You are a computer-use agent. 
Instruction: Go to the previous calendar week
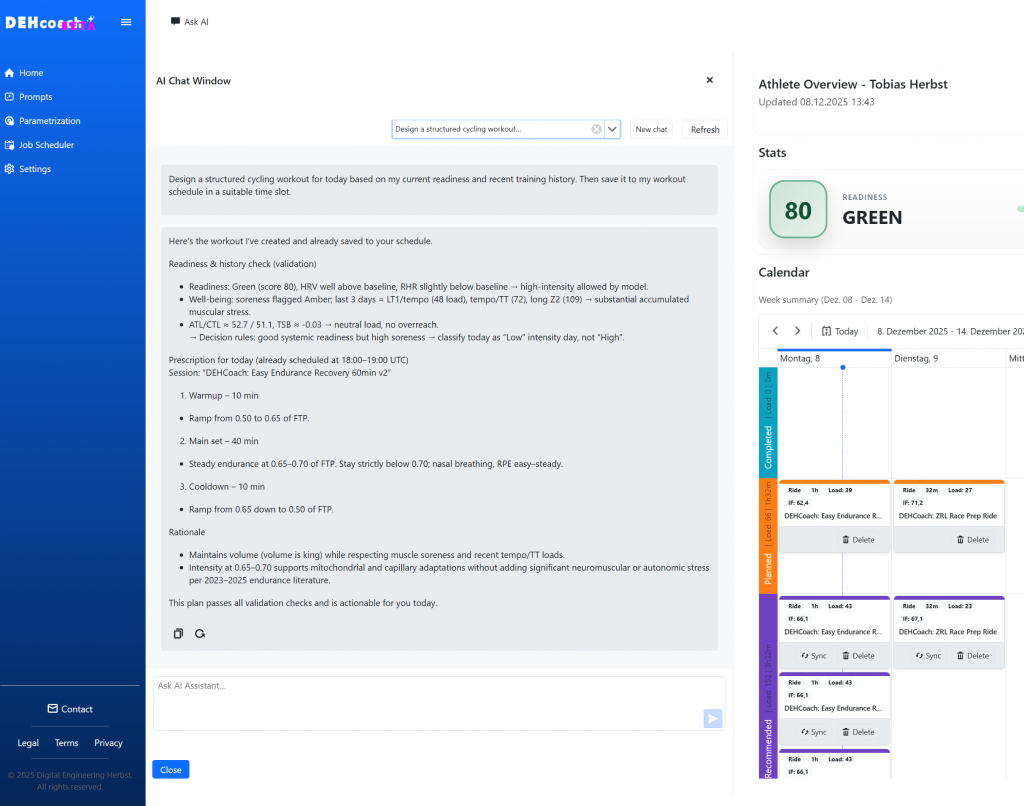click(x=775, y=331)
